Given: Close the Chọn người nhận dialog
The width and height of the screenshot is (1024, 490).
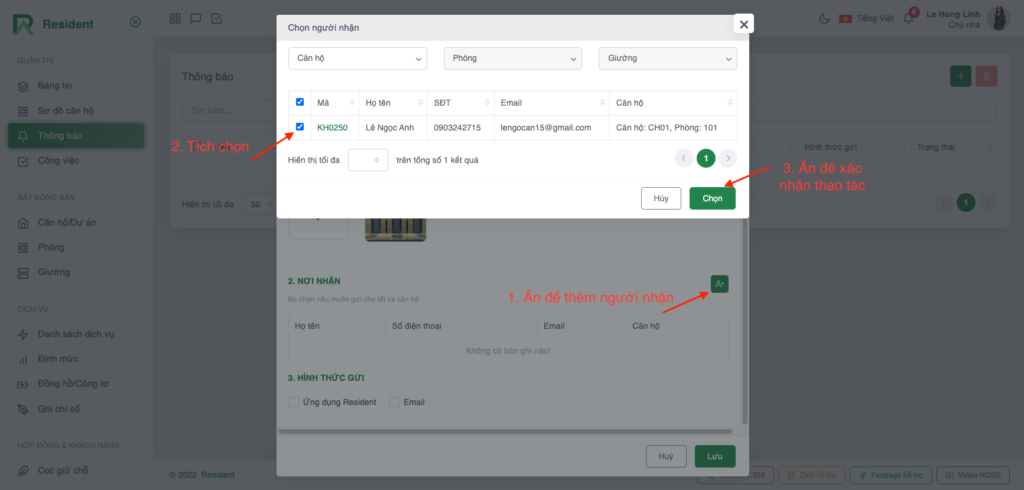Looking at the screenshot, I should pyautogui.click(x=743, y=24).
